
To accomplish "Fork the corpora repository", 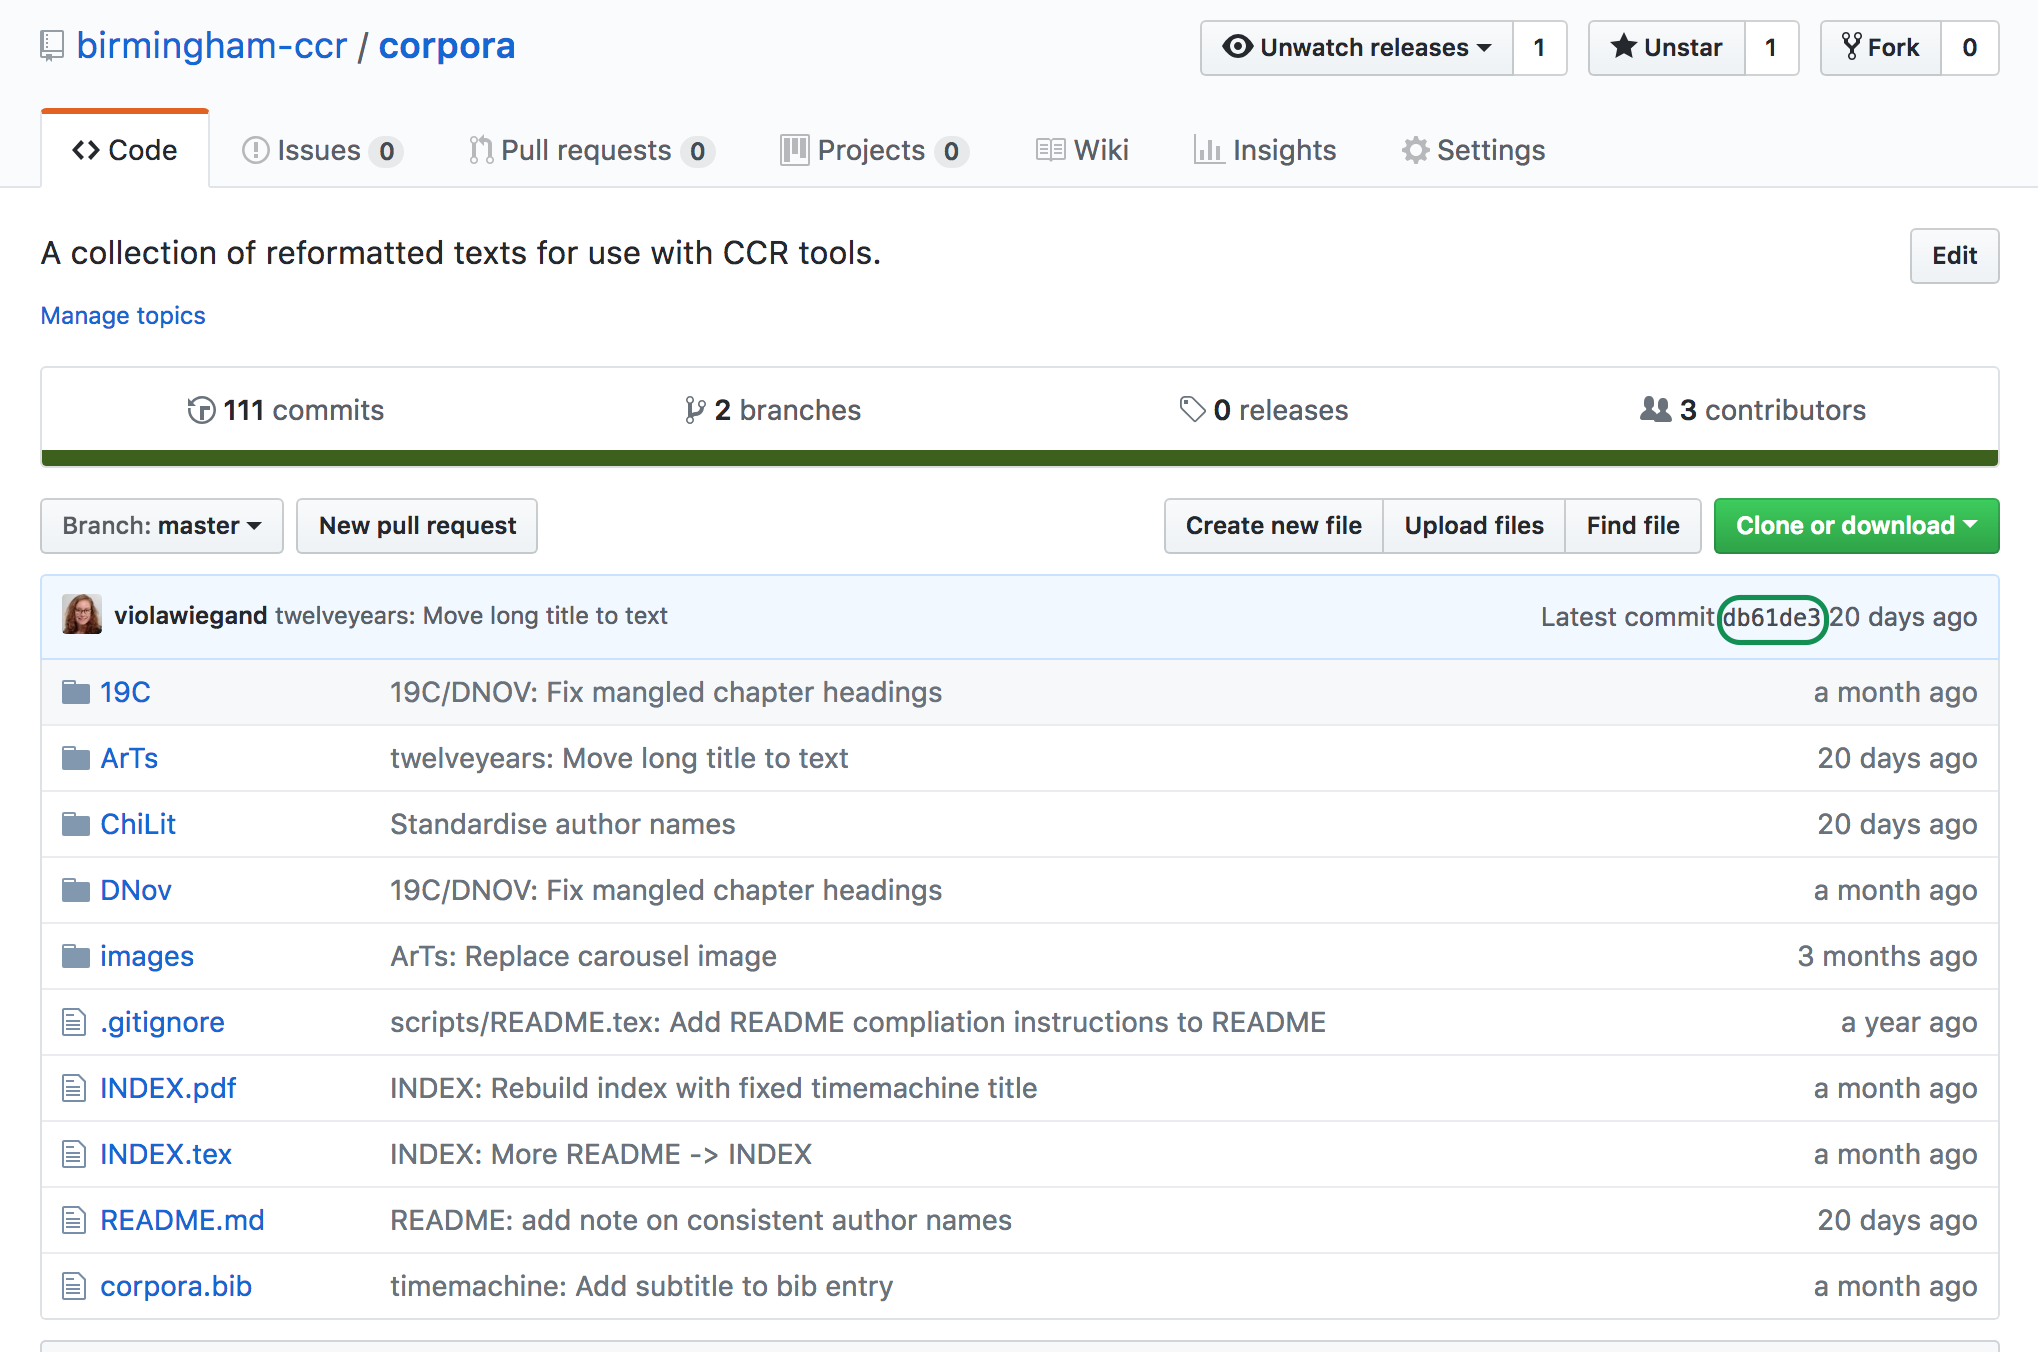I will click(1881, 47).
